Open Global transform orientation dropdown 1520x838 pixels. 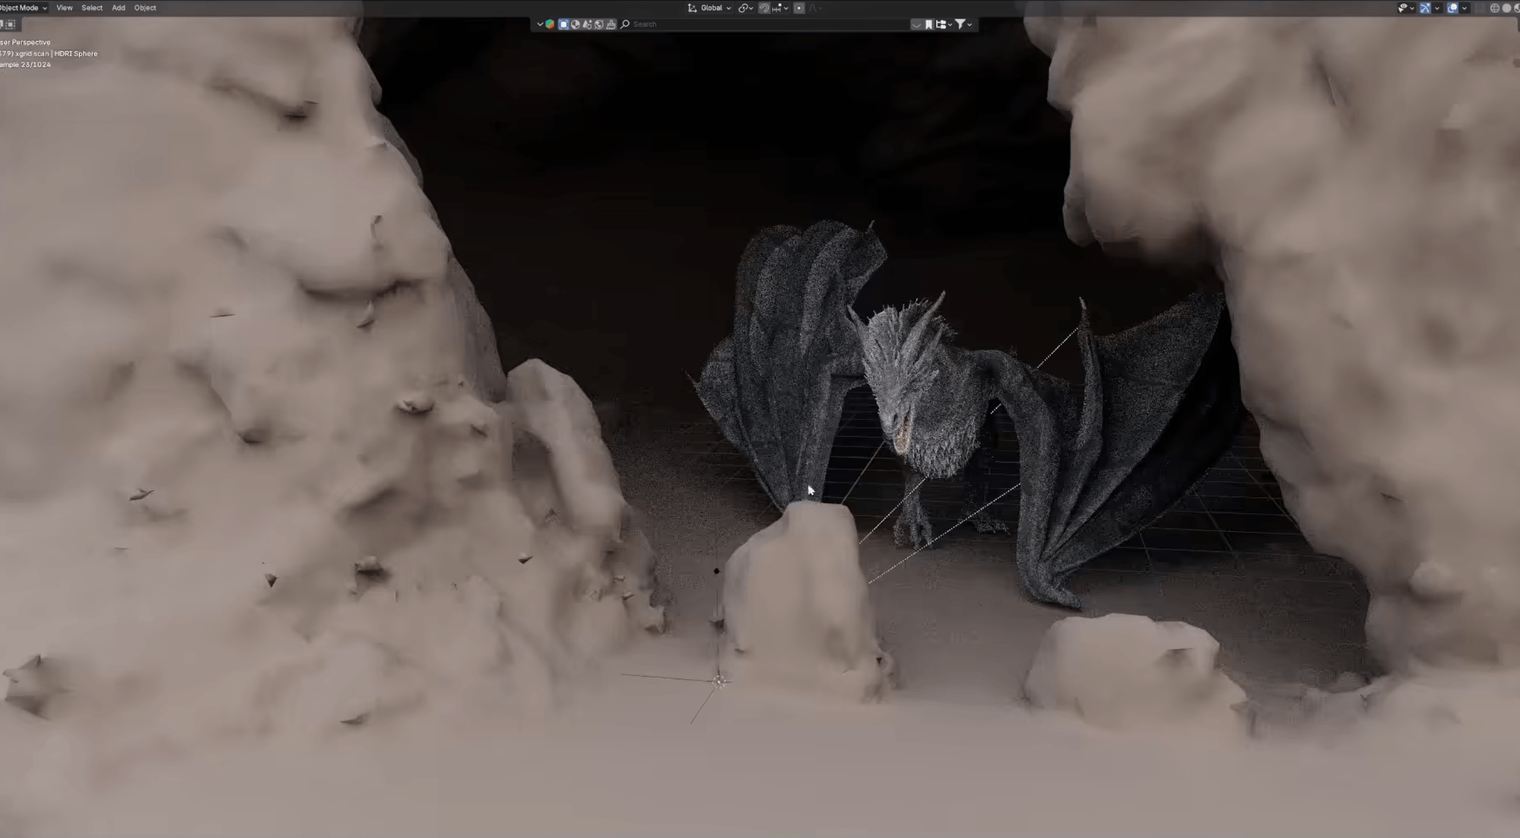pyautogui.click(x=709, y=8)
